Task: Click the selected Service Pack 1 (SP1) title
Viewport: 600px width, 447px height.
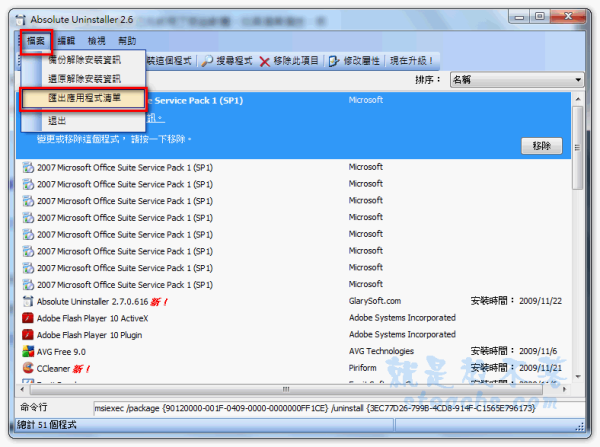Action: click(198, 101)
